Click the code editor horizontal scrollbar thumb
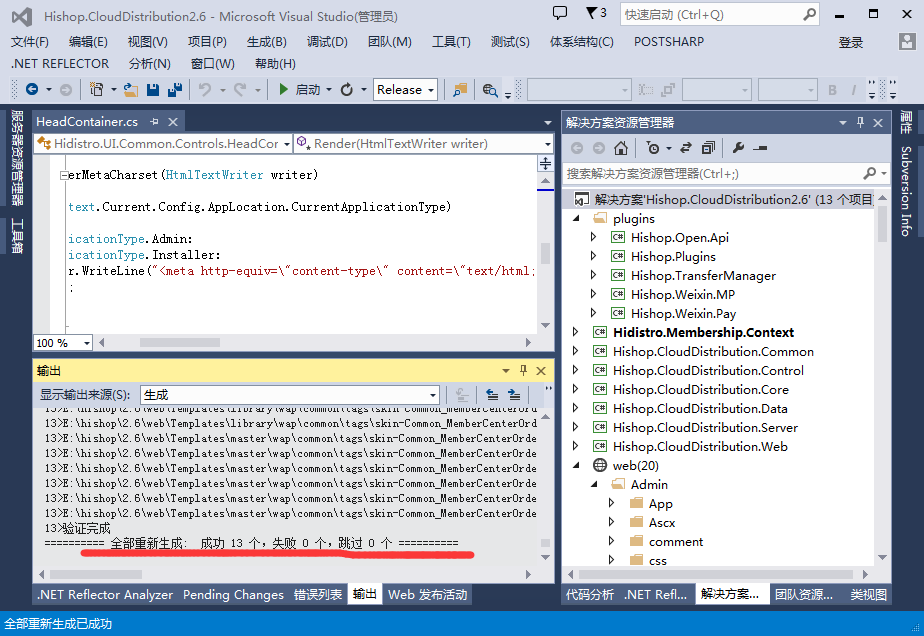Screen dimensions: 924x636 point(180,342)
